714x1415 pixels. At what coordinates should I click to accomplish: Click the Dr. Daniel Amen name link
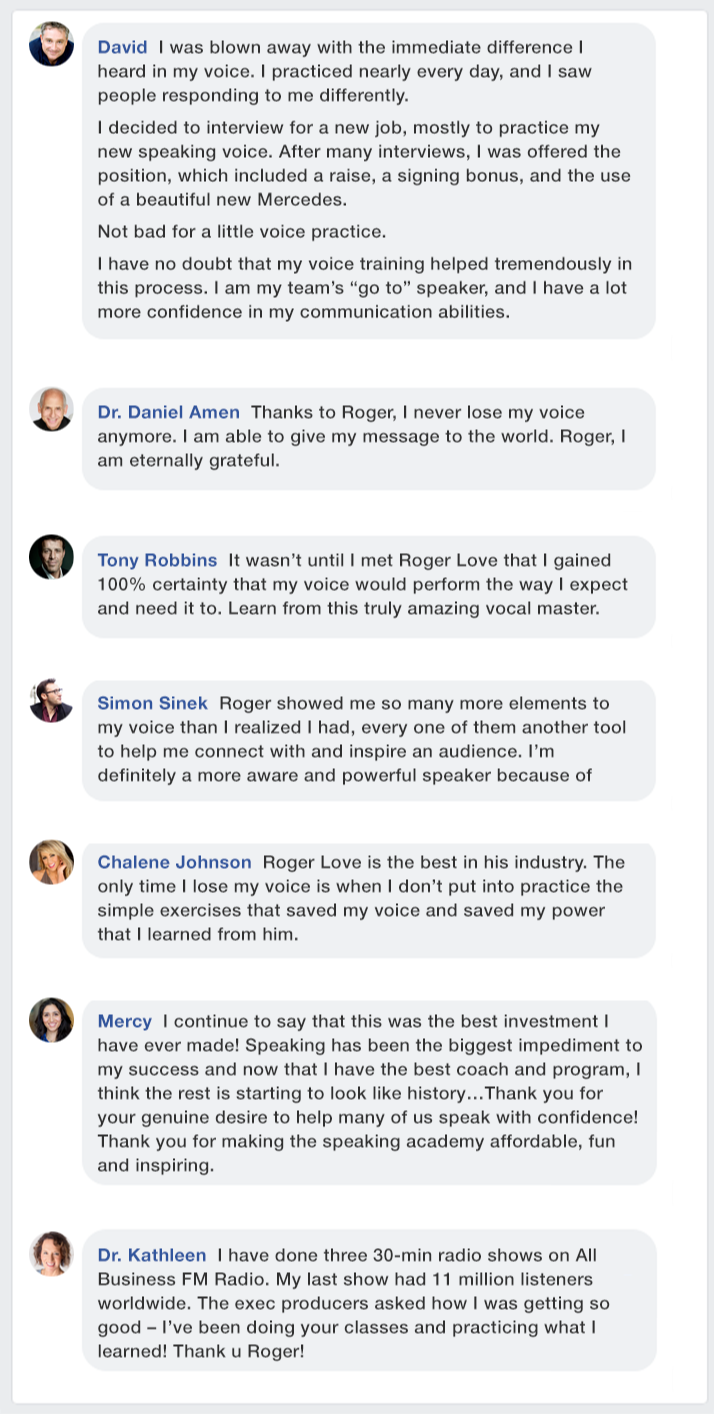point(169,412)
